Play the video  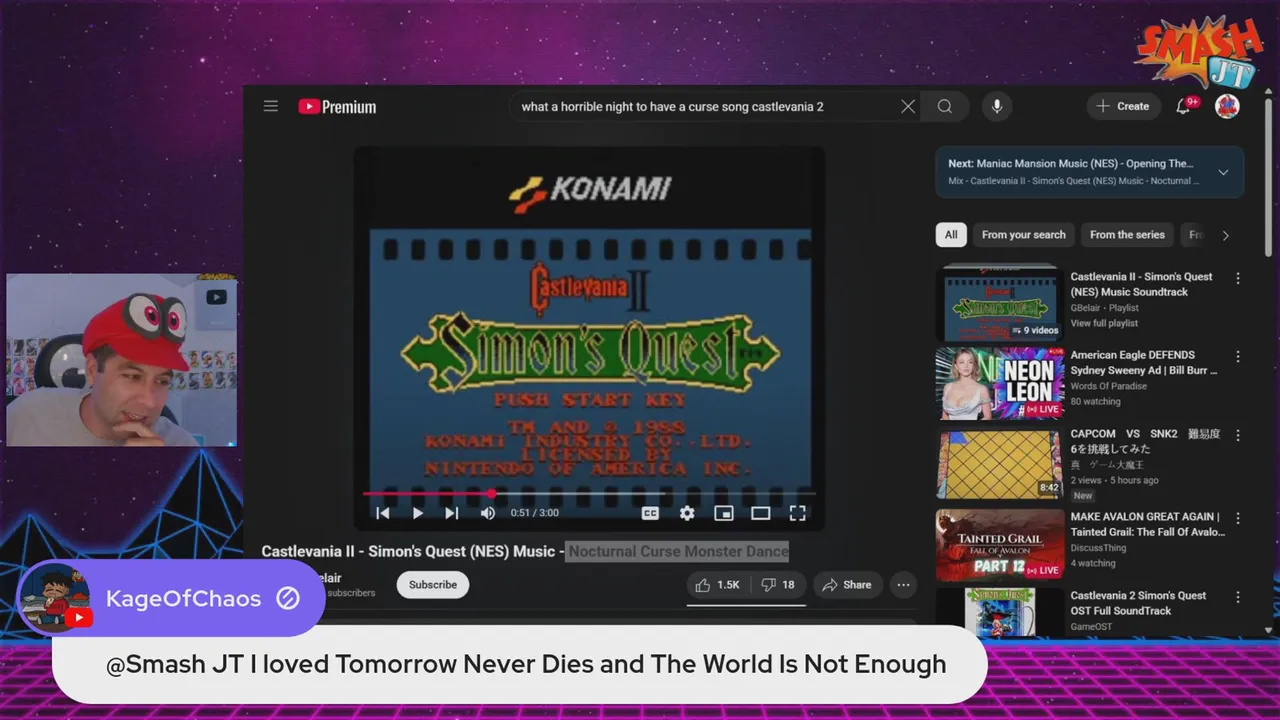pyautogui.click(x=417, y=513)
